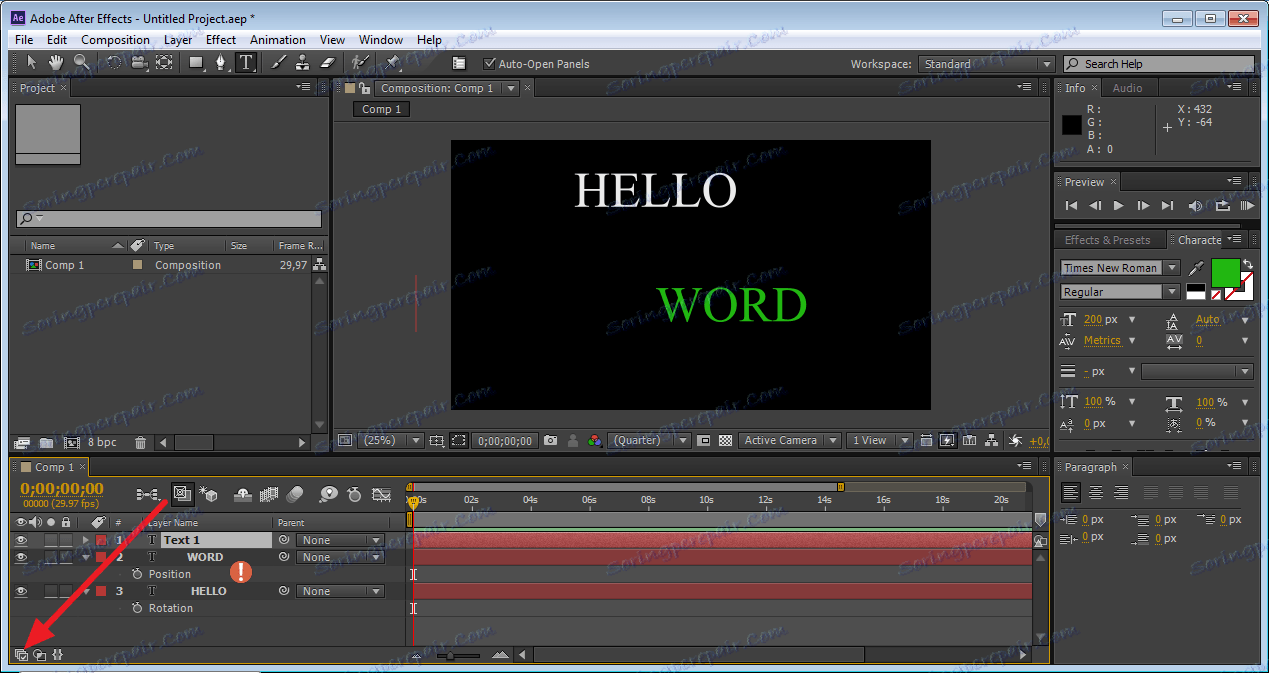Click the green fill color swatch
Image resolution: width=1269 pixels, height=673 pixels.
1225,271
